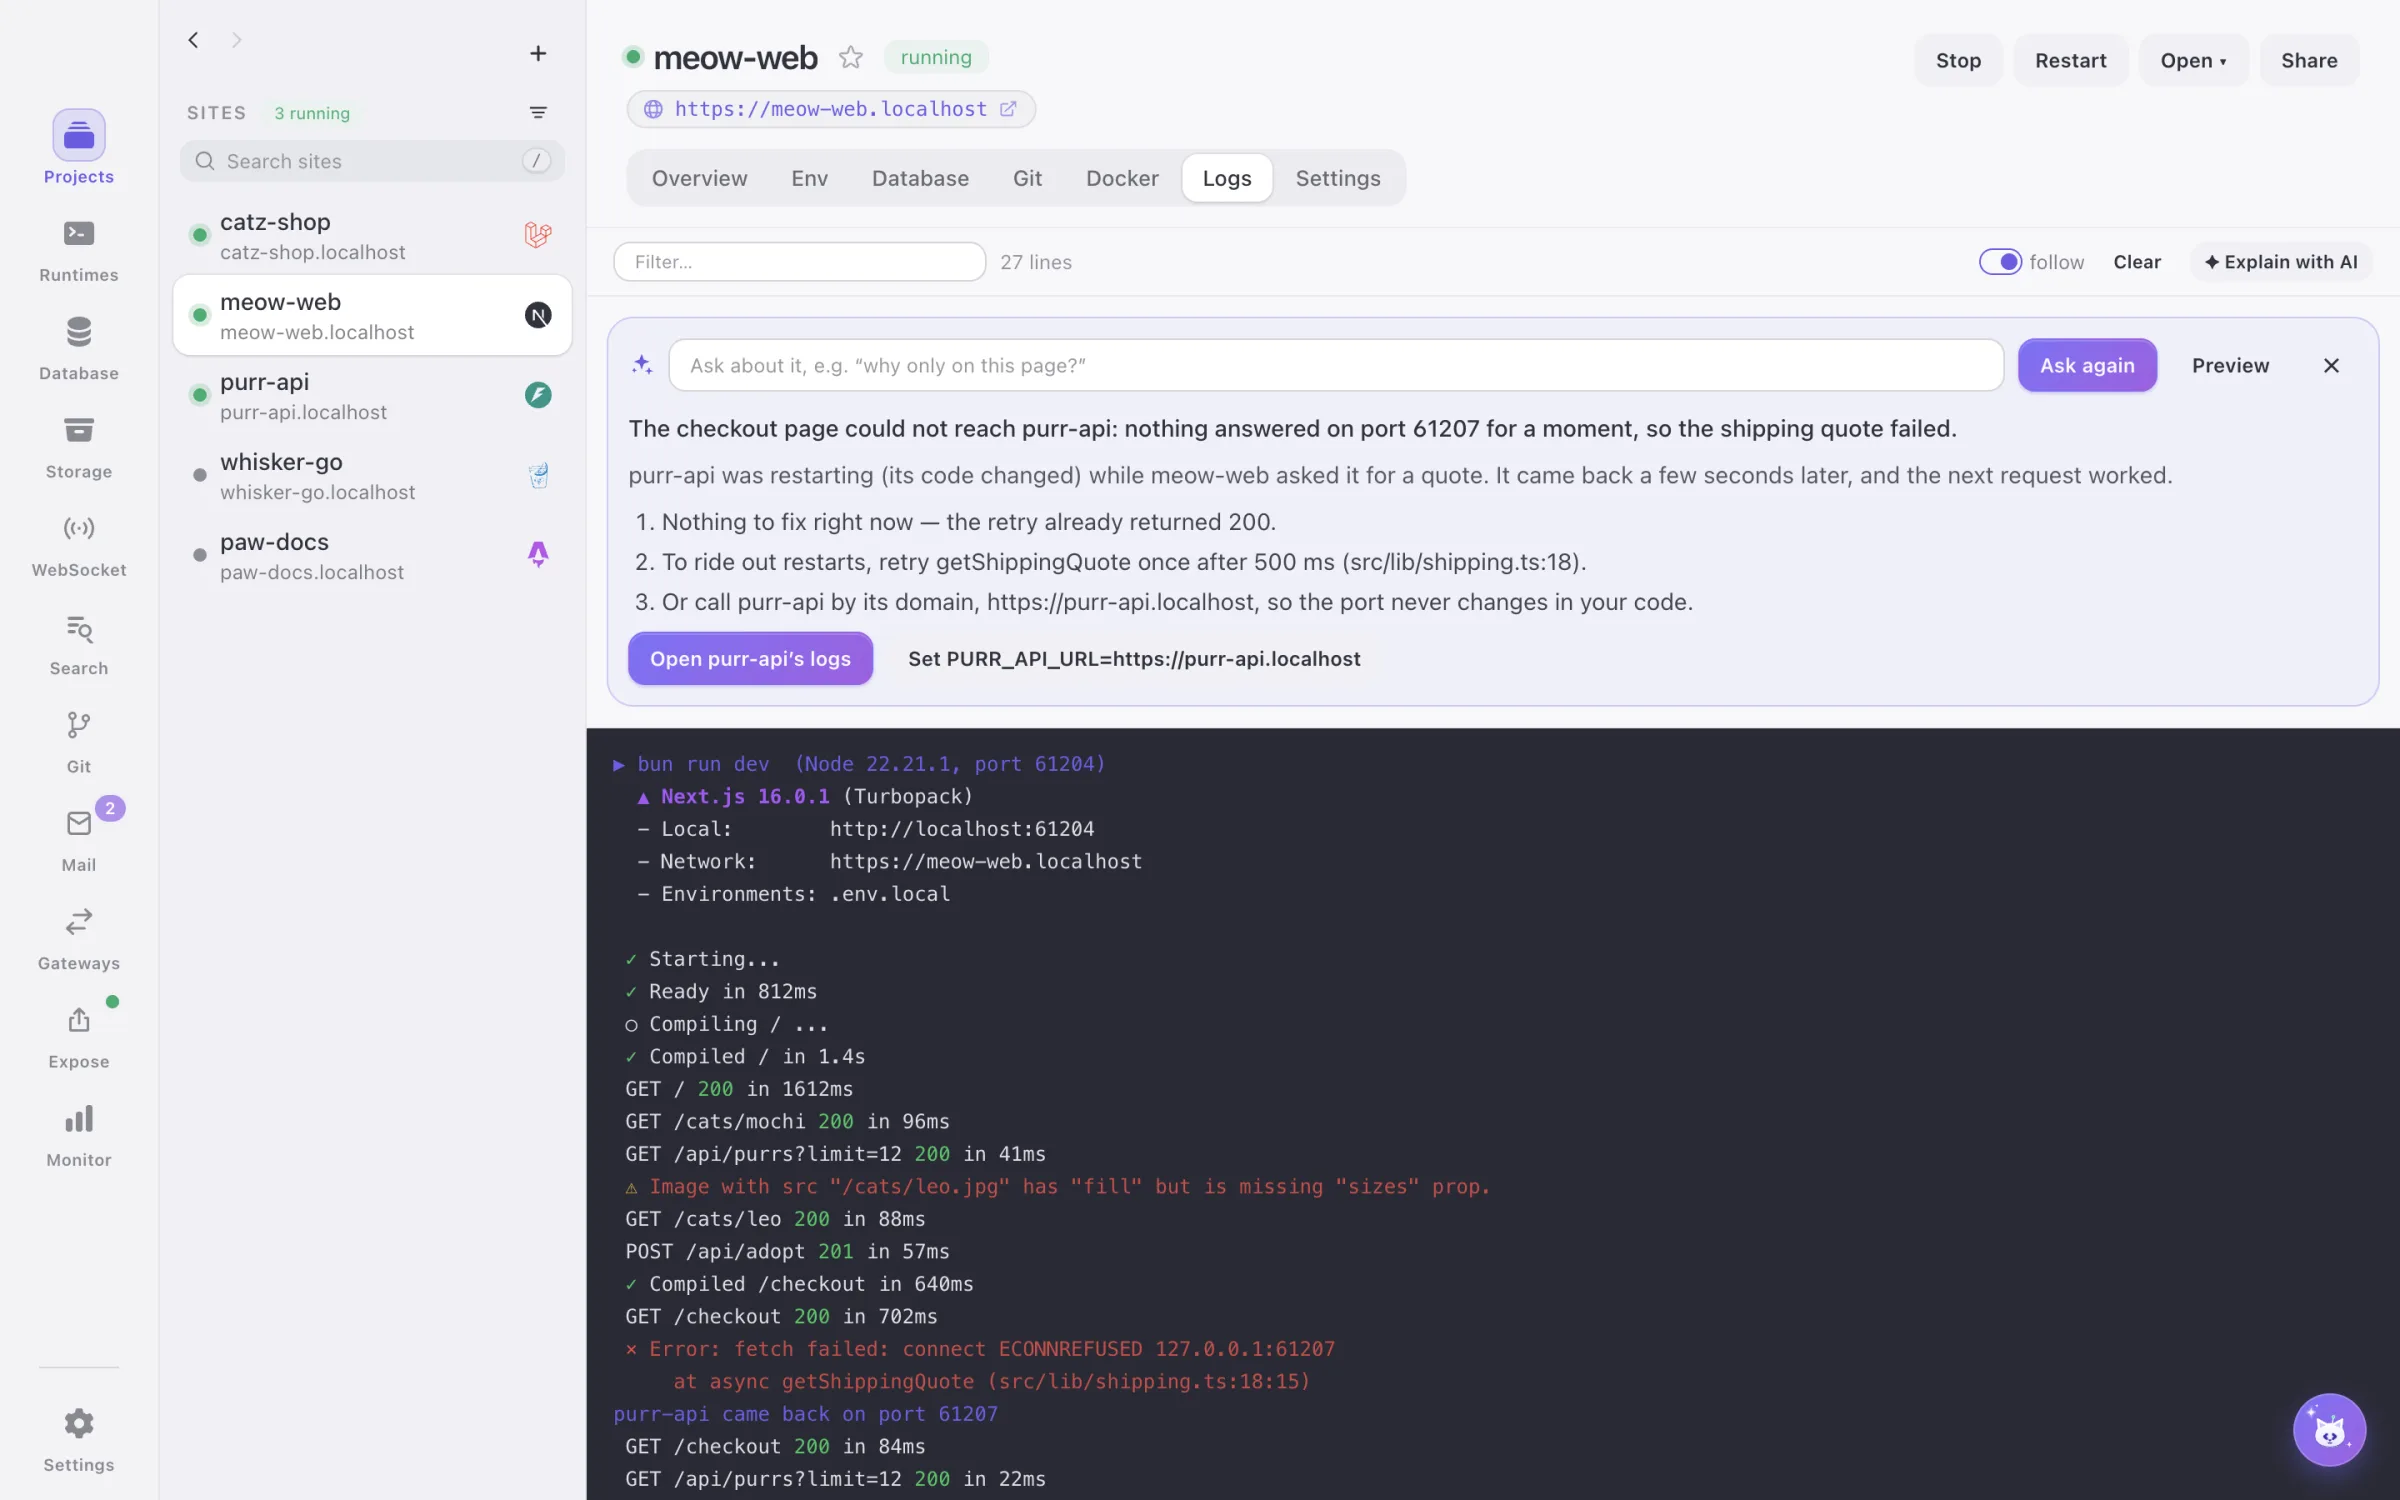Focus the log Filter input field

[799, 262]
